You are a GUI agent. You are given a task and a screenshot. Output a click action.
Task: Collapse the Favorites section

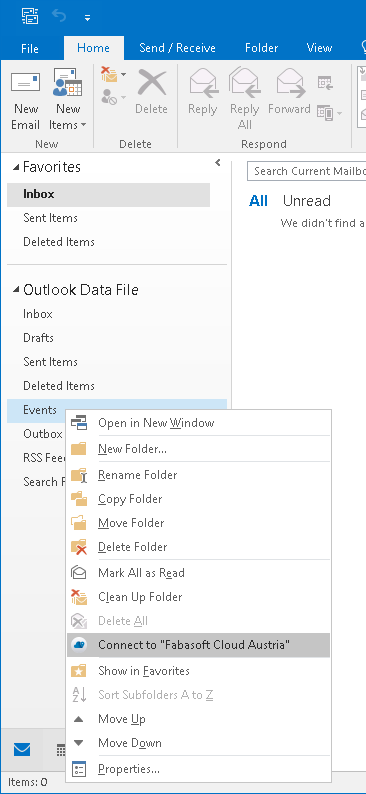point(16,168)
